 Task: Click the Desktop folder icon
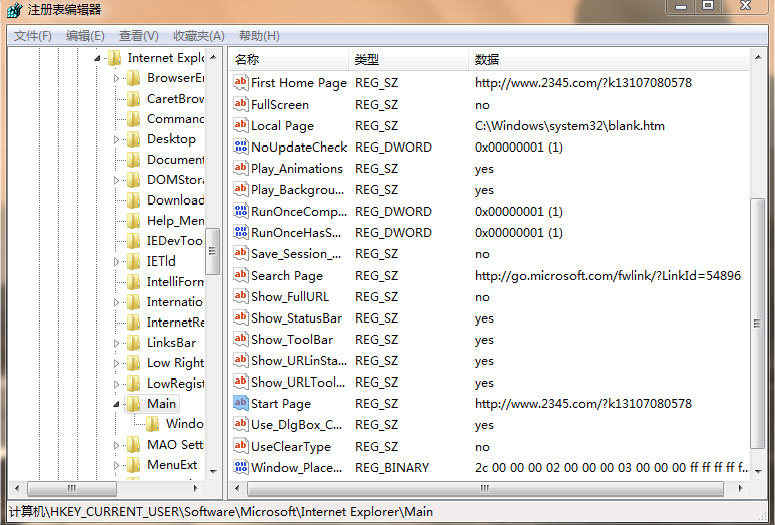pos(133,139)
